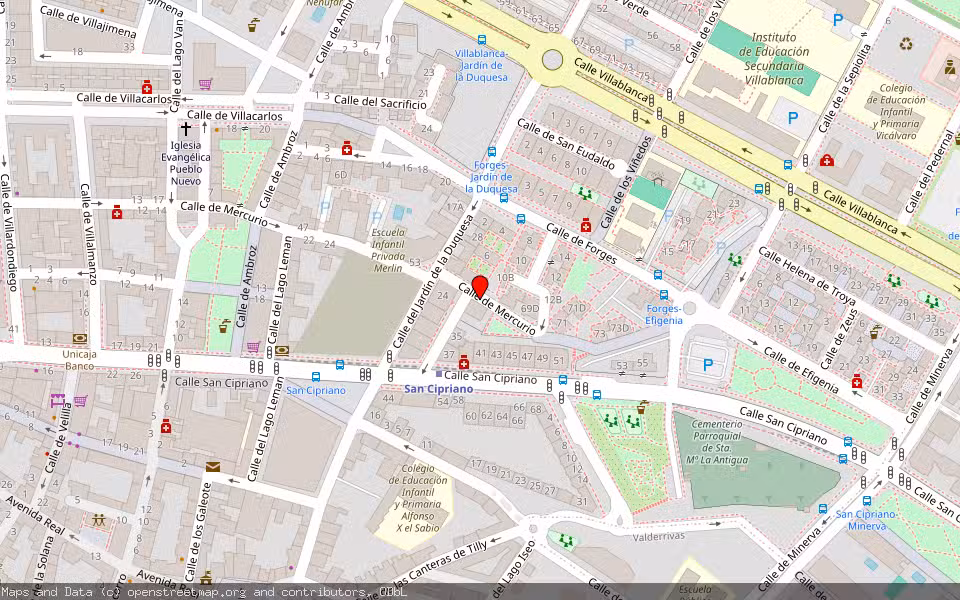Select the pharmacy icon left of number 13 on Calle de Villalmanzo
960x600 pixels.
tap(117, 212)
